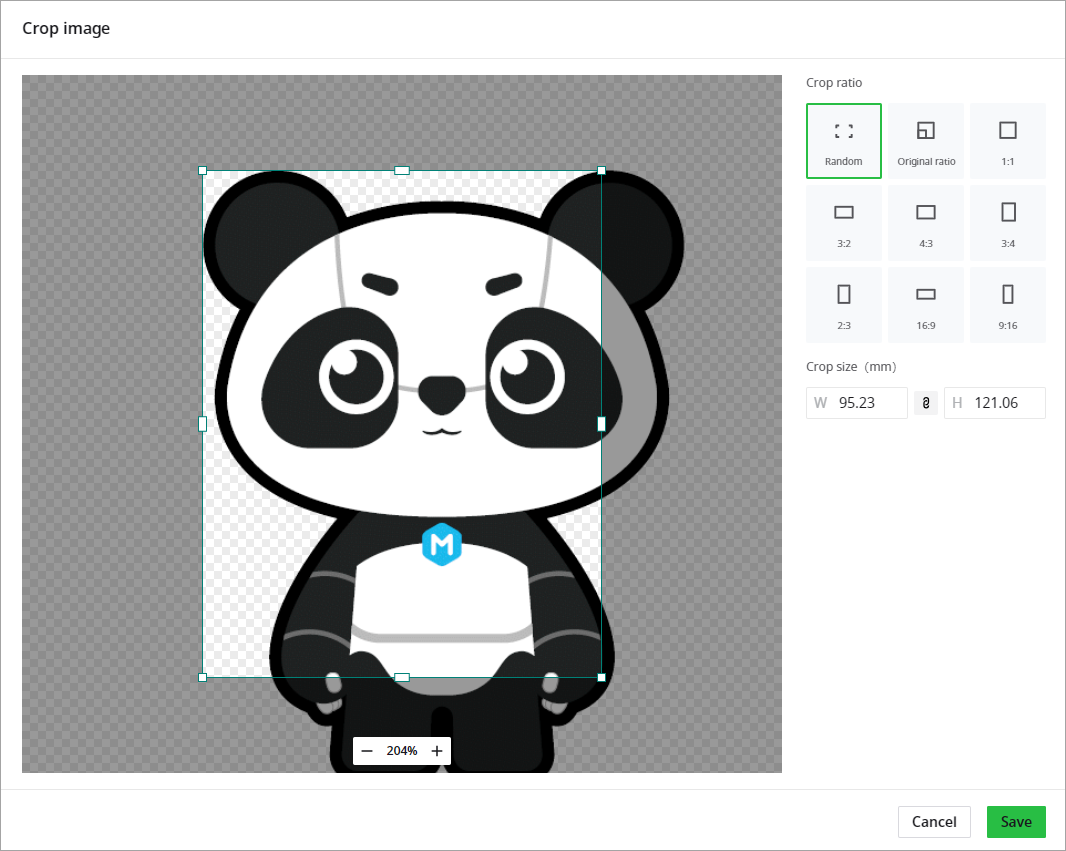The width and height of the screenshot is (1066, 851).
Task: Select the Random crop ratio option
Action: (x=843, y=141)
